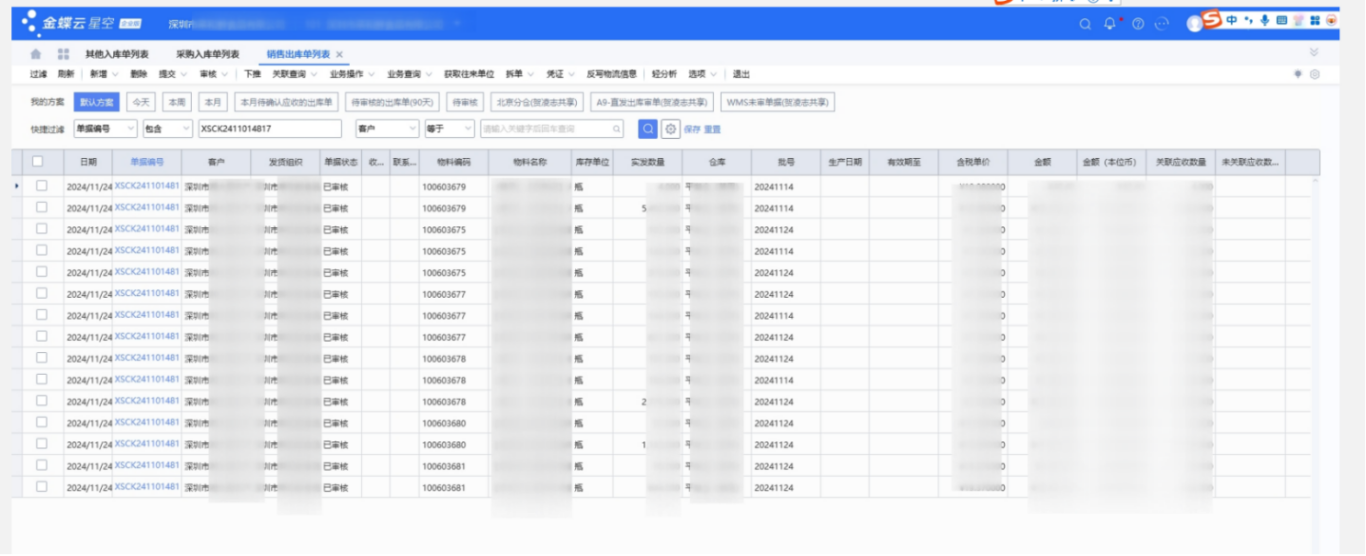Select the 本周 scheme button
1366x556 pixels.
click(176, 102)
